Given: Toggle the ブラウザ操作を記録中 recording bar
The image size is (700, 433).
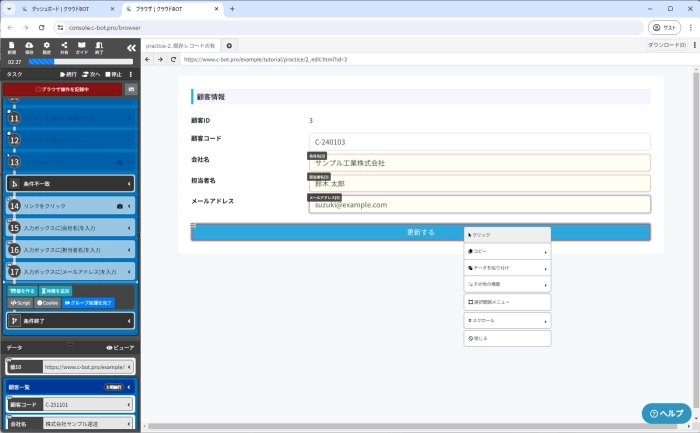Looking at the screenshot, I should 62,89.
